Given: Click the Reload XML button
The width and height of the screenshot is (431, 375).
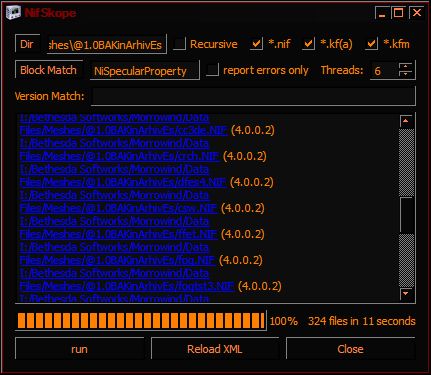Looking at the screenshot, I should (x=215, y=349).
